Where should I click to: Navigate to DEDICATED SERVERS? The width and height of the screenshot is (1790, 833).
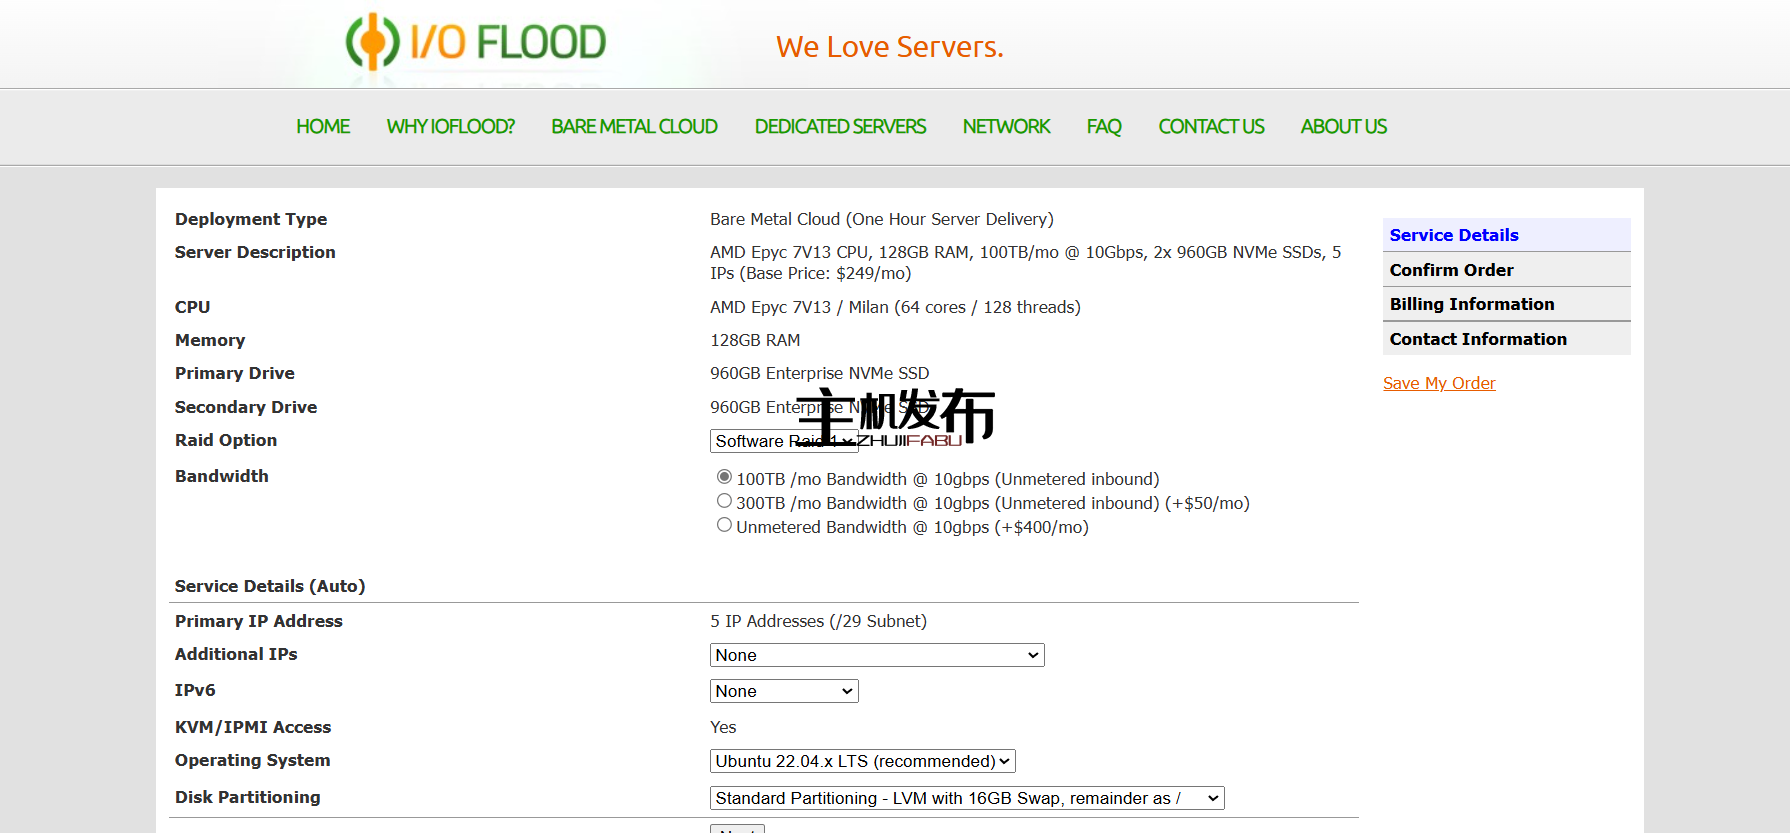840,127
